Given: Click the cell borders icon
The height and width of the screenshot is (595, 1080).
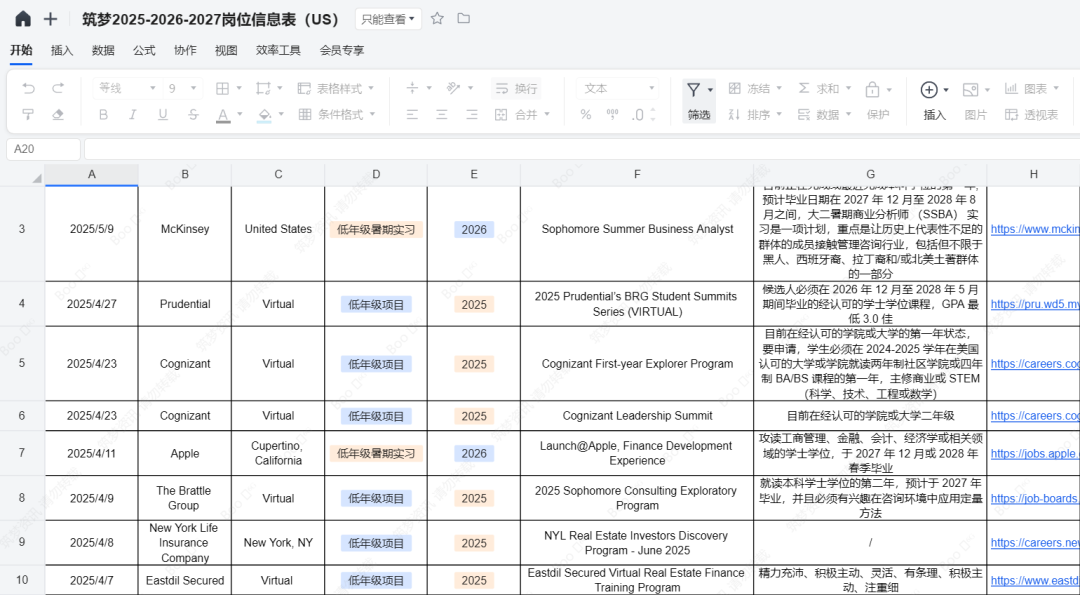Looking at the screenshot, I should click(222, 88).
